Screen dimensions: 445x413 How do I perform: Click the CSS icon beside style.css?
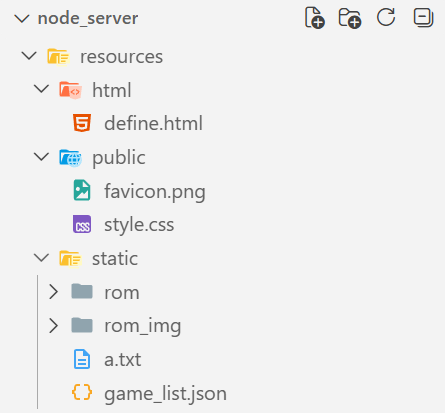point(82,224)
